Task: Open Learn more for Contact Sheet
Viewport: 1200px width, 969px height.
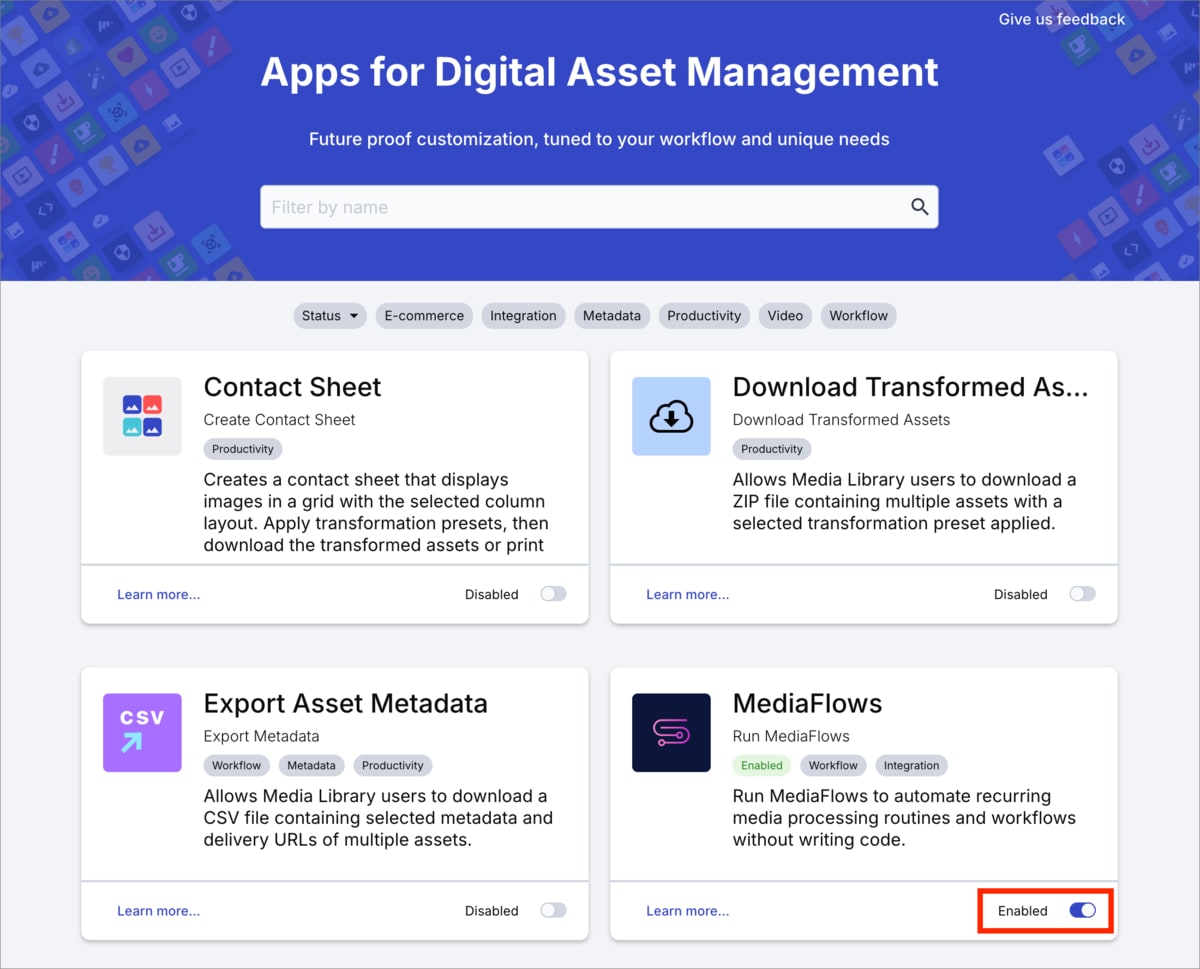Action: pyautogui.click(x=158, y=593)
